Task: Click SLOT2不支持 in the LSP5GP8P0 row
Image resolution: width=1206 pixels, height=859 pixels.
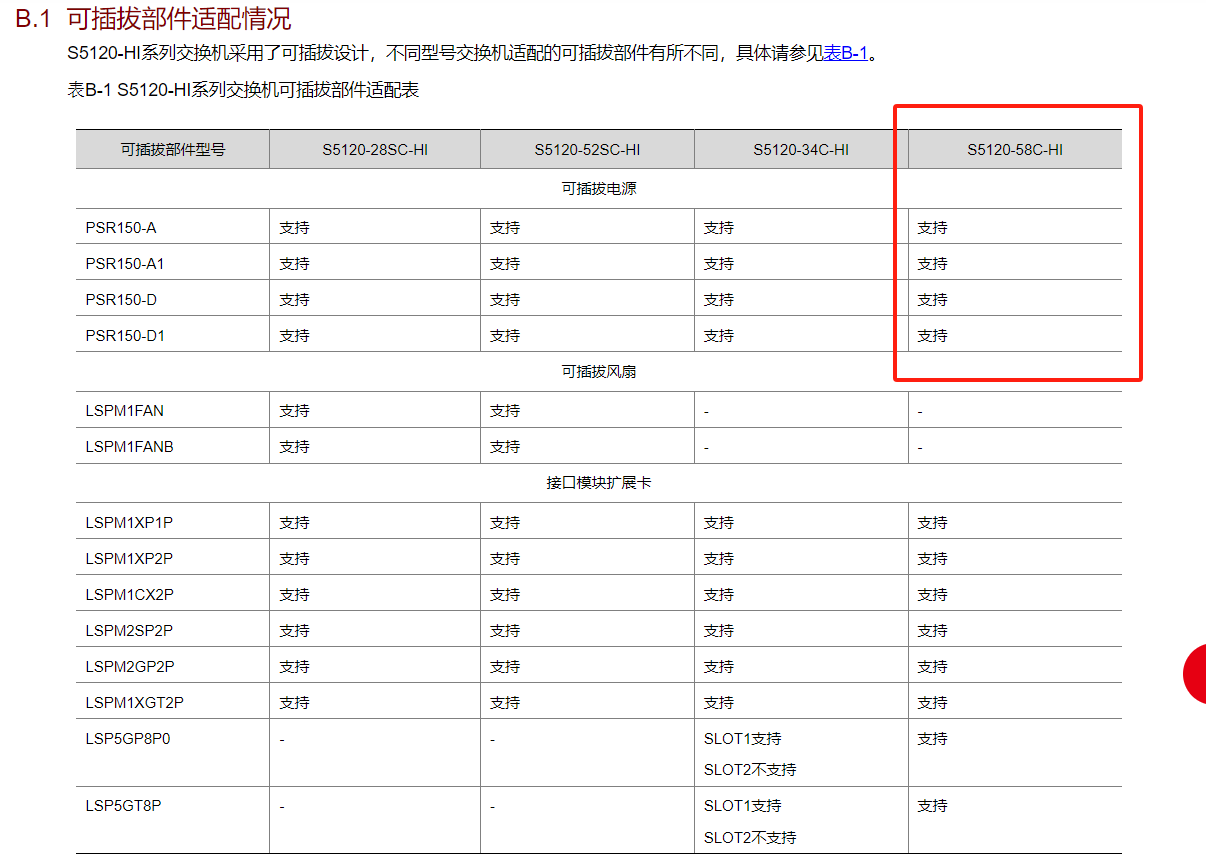Action: point(750,770)
